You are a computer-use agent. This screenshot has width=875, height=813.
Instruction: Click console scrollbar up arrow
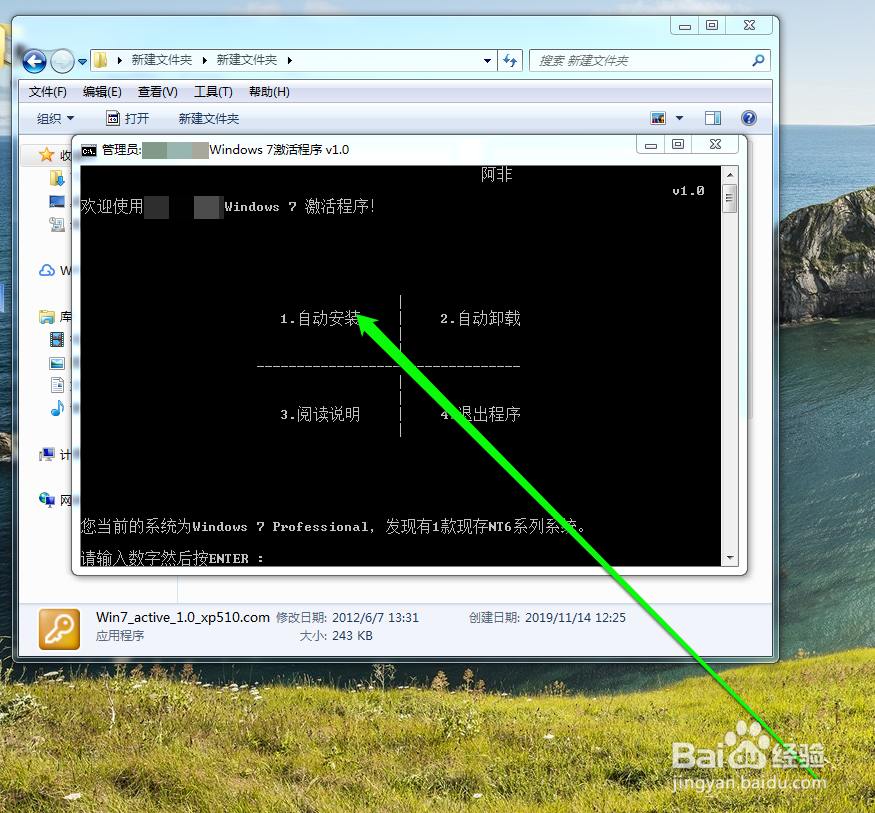(730, 175)
